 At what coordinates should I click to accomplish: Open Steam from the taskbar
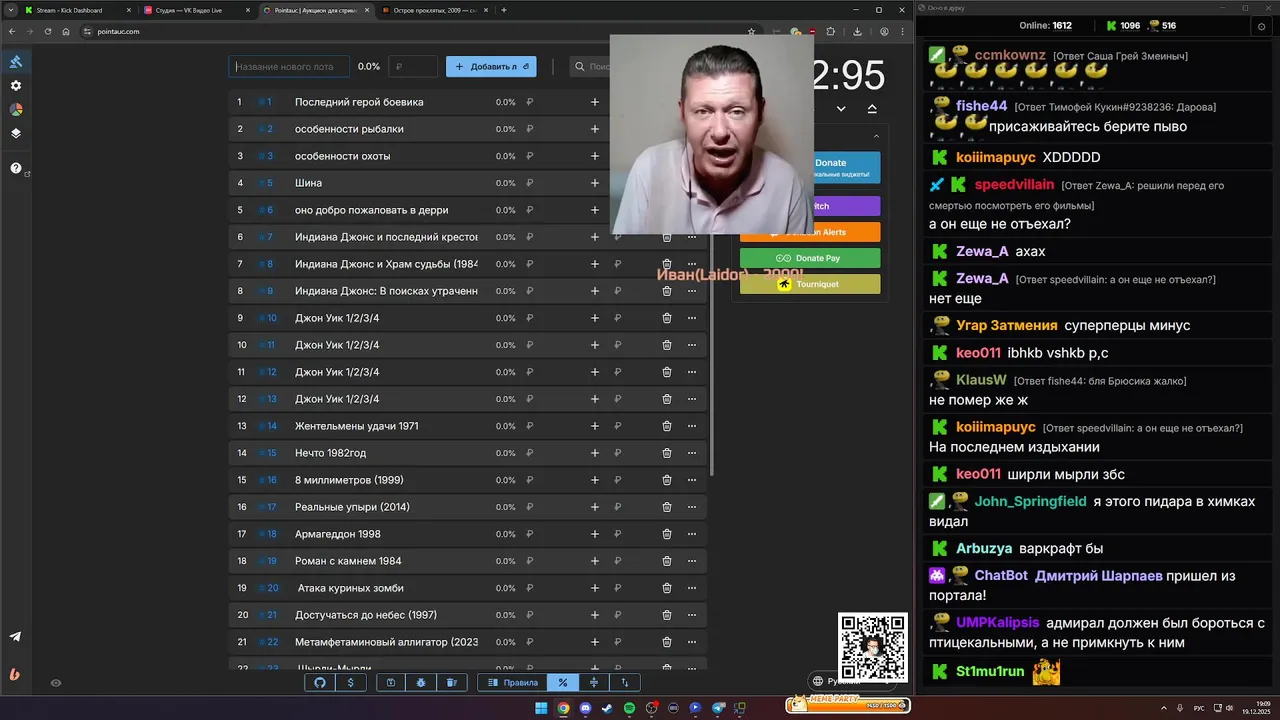click(607, 708)
